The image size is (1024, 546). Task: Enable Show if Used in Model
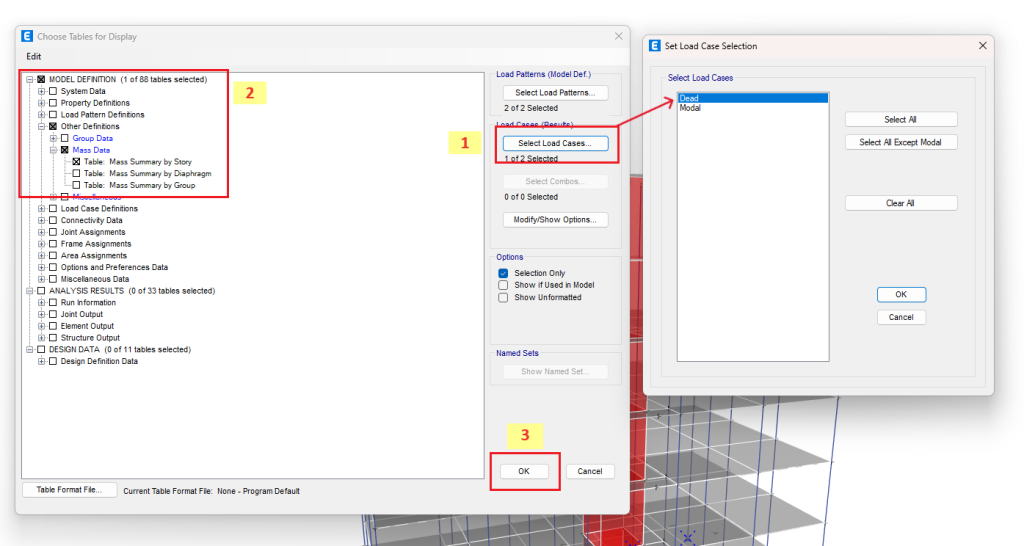click(504, 285)
